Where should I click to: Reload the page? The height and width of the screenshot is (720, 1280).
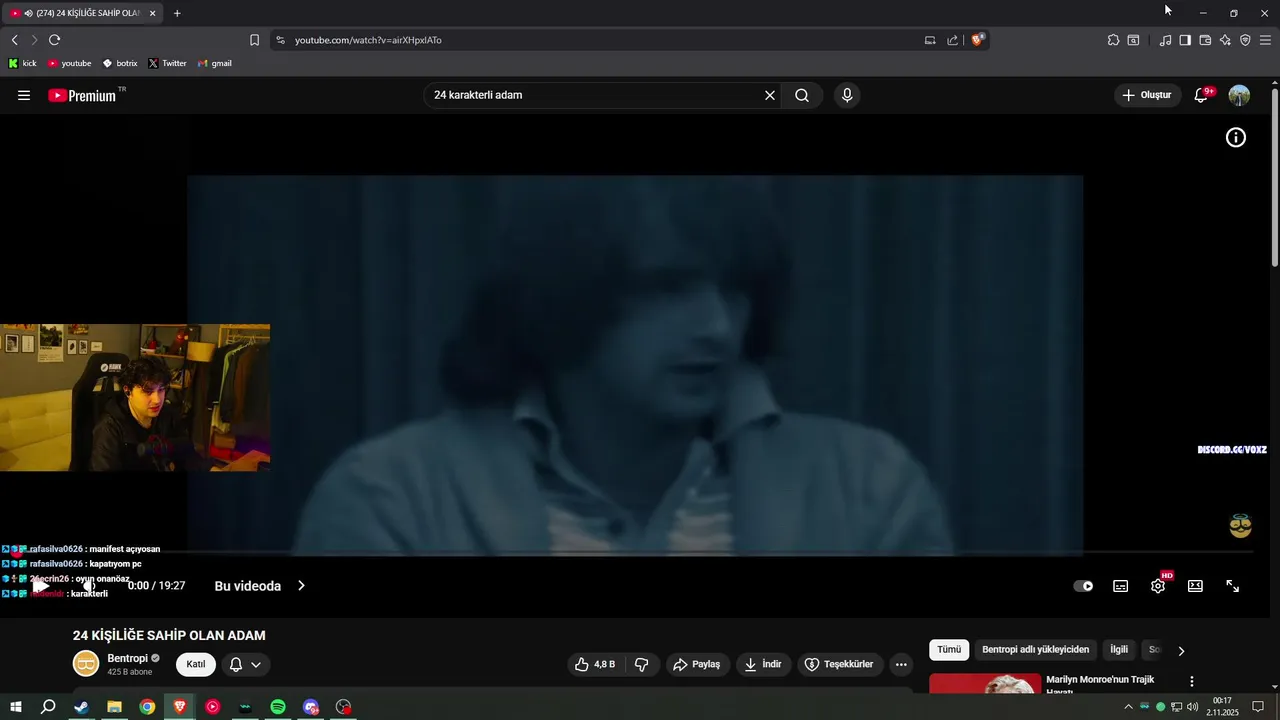tap(54, 40)
